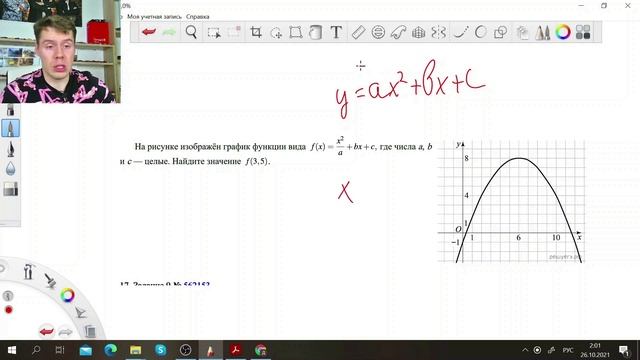
Task: Open the Моя учетная запись menu
Action: (154, 17)
